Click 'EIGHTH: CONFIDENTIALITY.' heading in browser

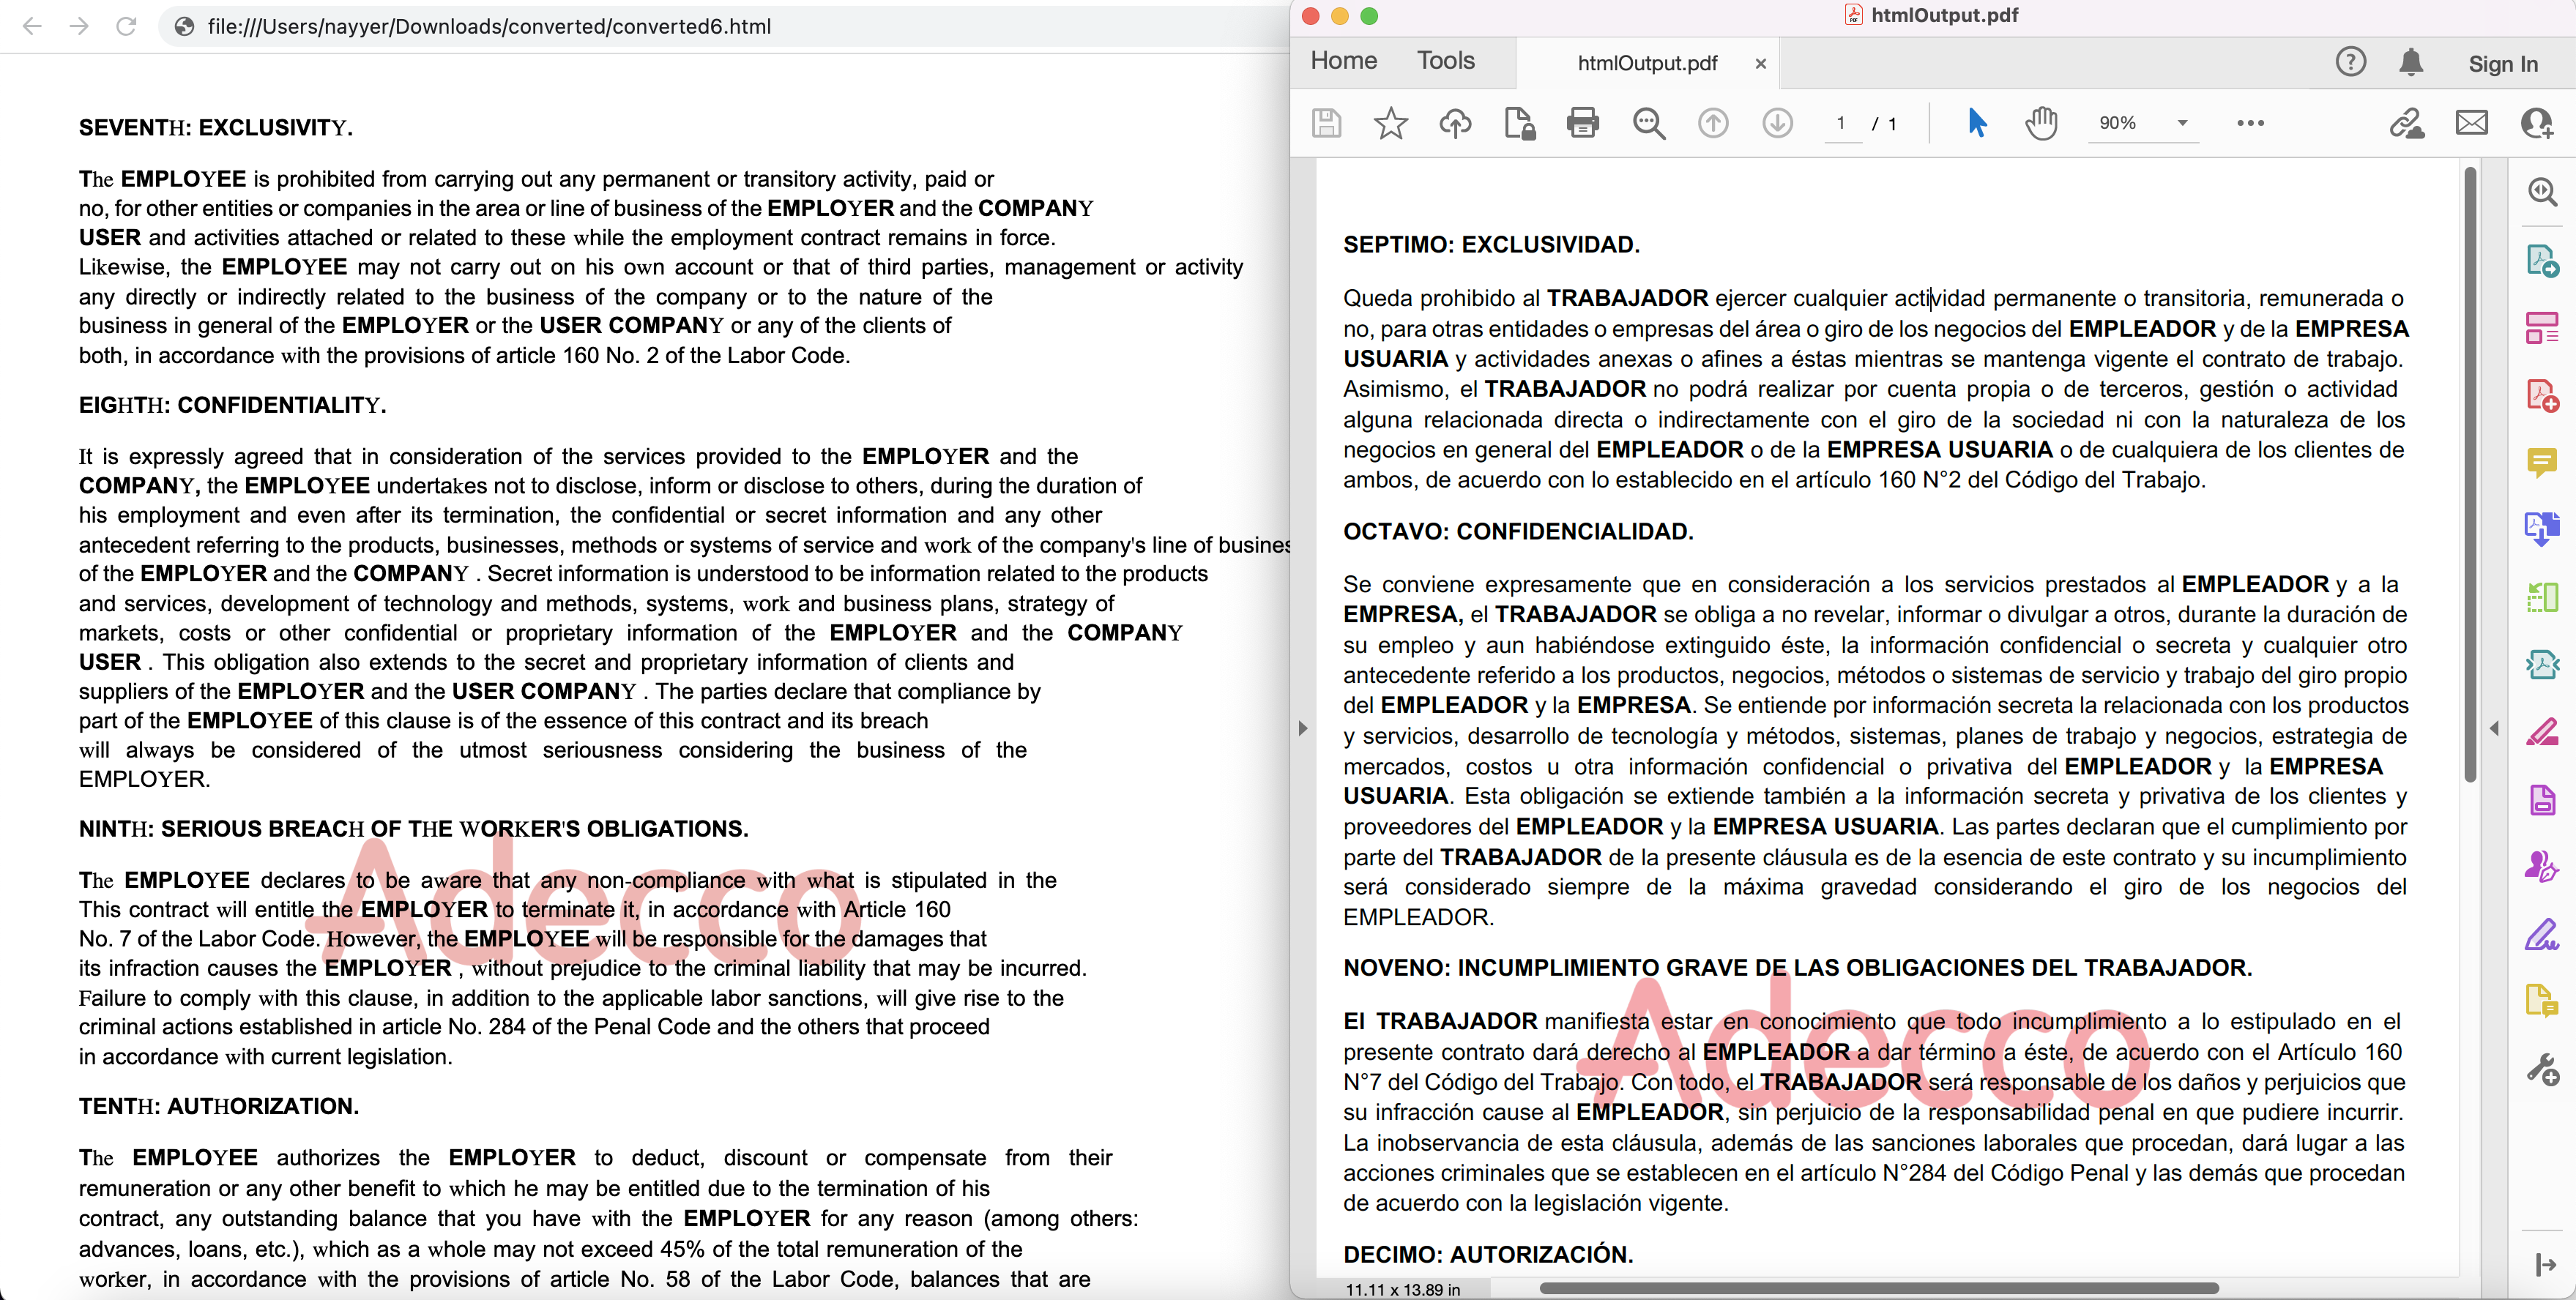coord(232,405)
